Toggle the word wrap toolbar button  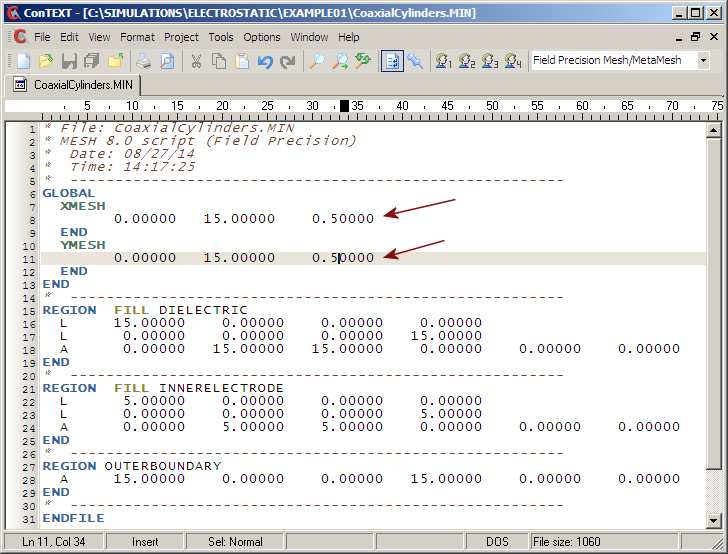click(392, 61)
